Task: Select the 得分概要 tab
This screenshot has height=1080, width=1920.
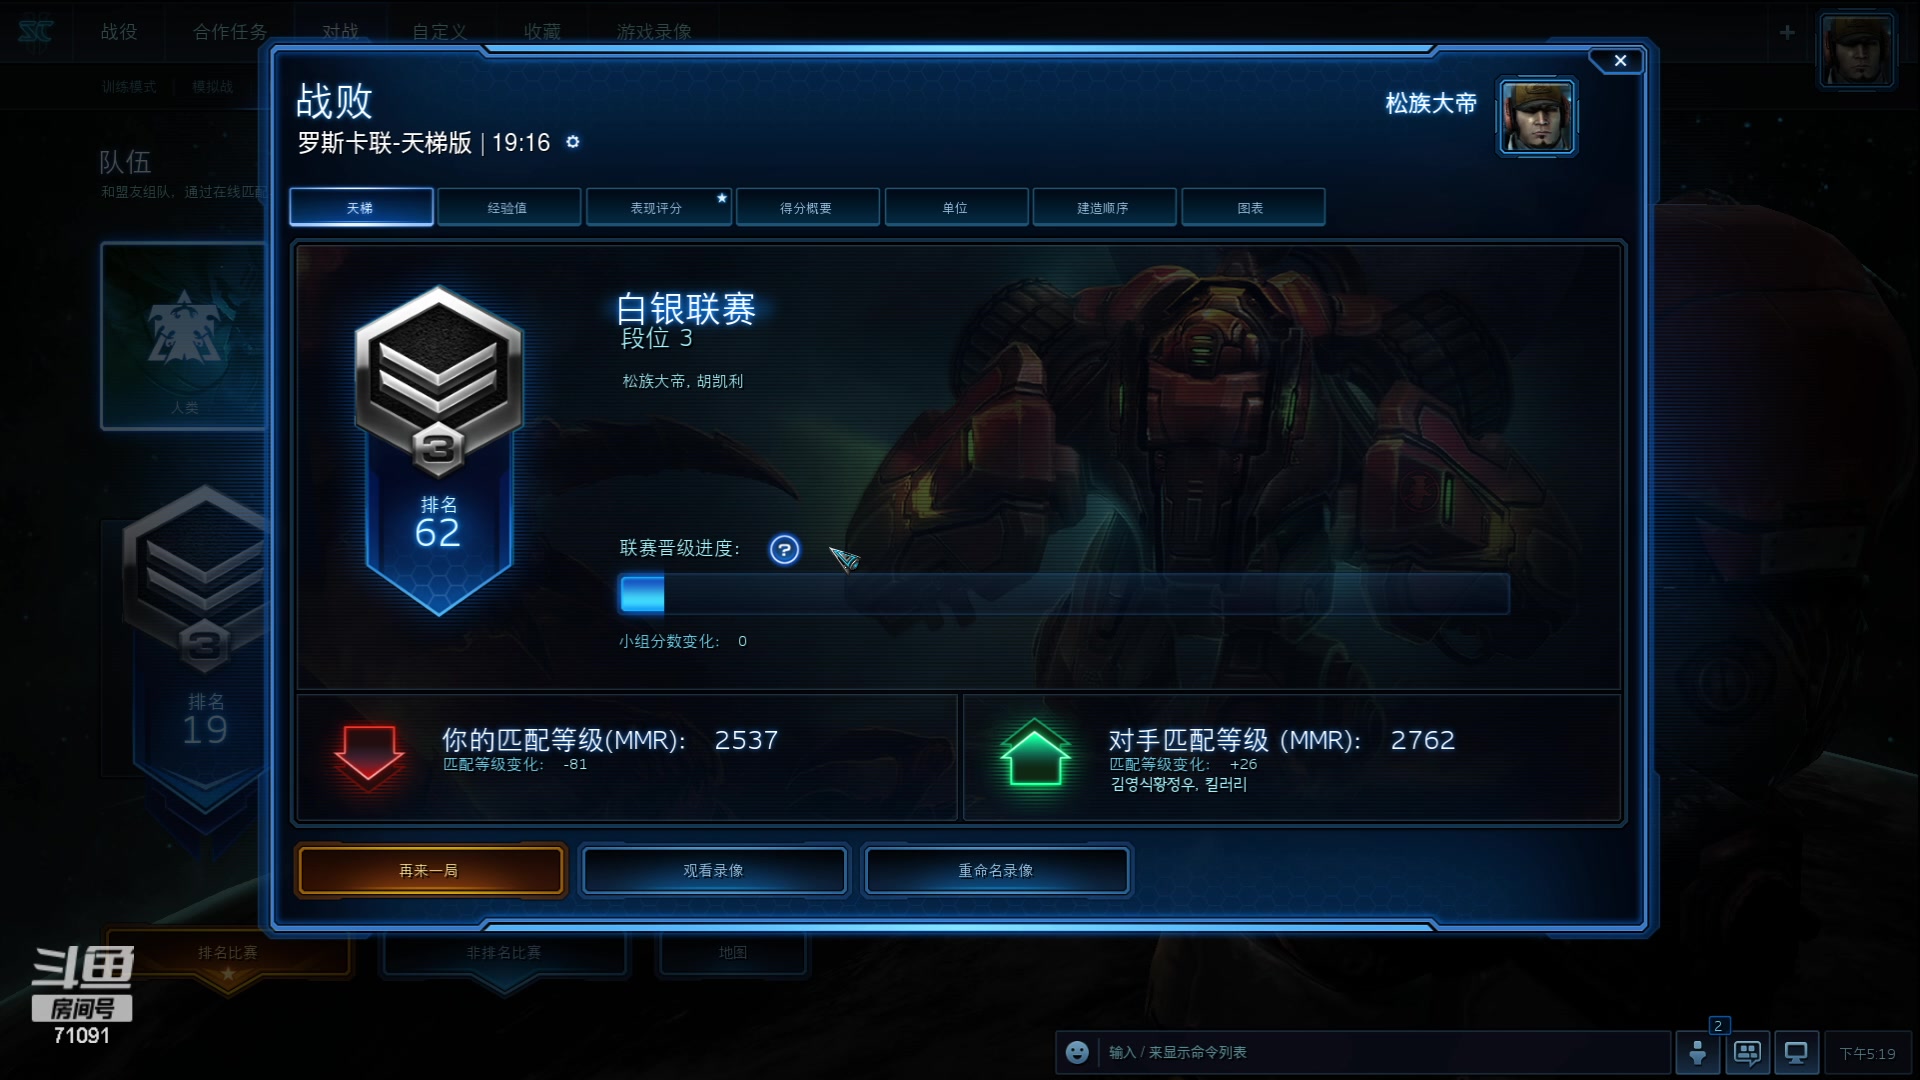Action: (x=806, y=208)
